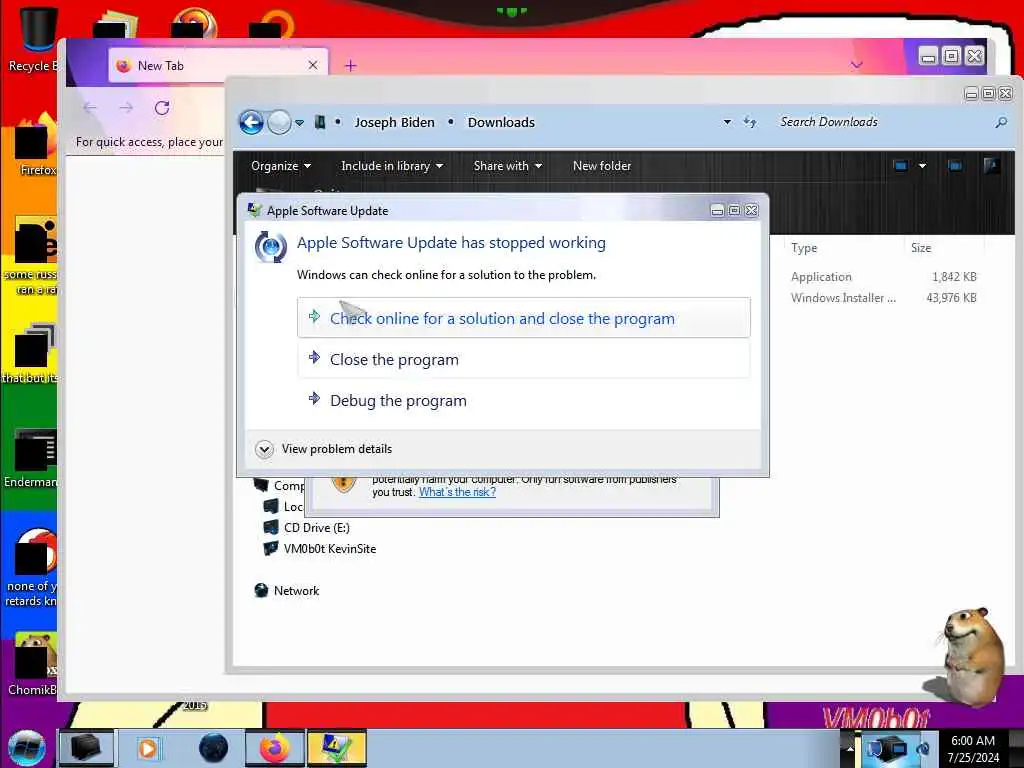Image resolution: width=1024 pixels, height=768 pixels.
Task: Click Windows Media Player taskbar icon
Action: coord(148,748)
